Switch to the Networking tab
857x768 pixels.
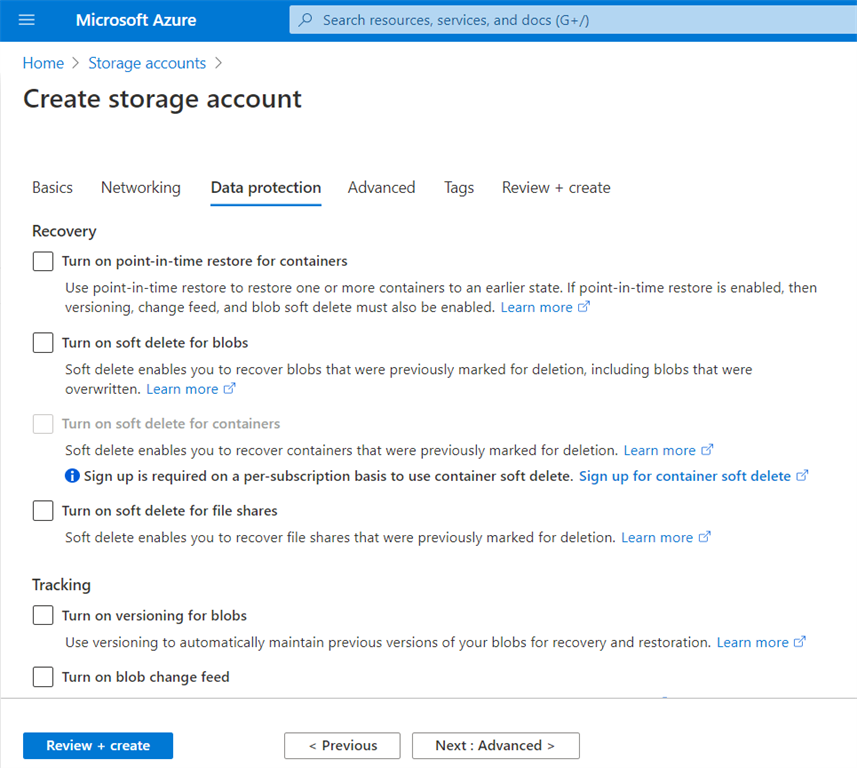[x=140, y=187]
